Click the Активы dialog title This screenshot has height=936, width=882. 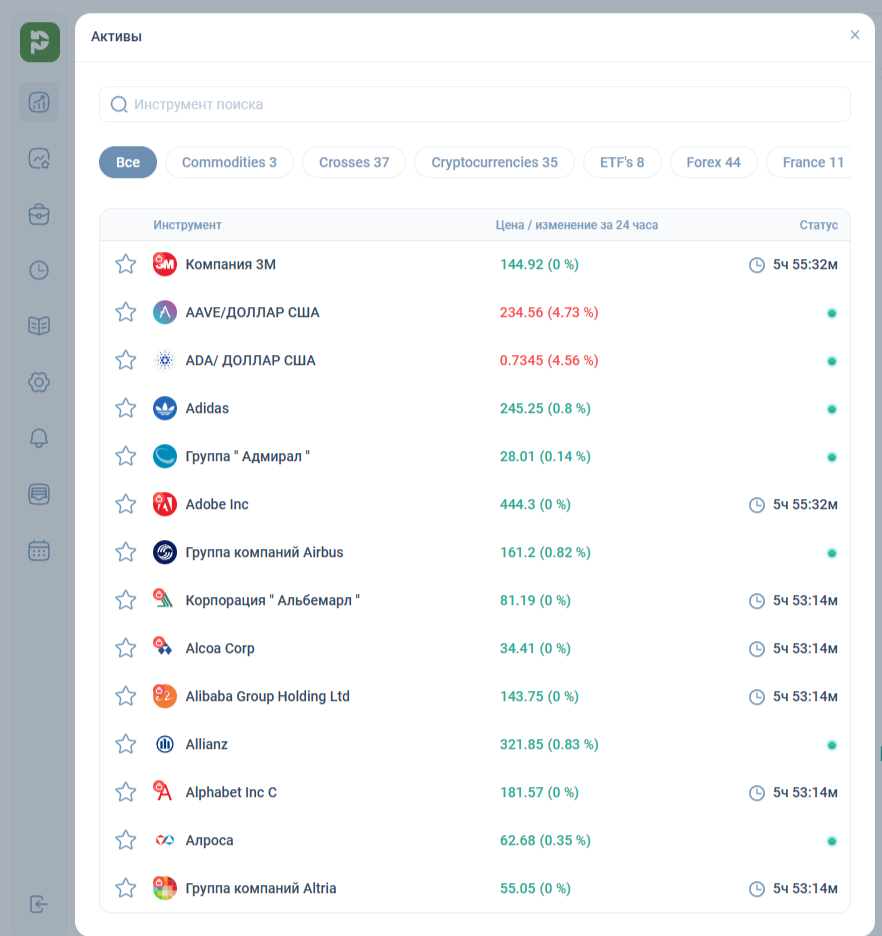click(x=116, y=36)
